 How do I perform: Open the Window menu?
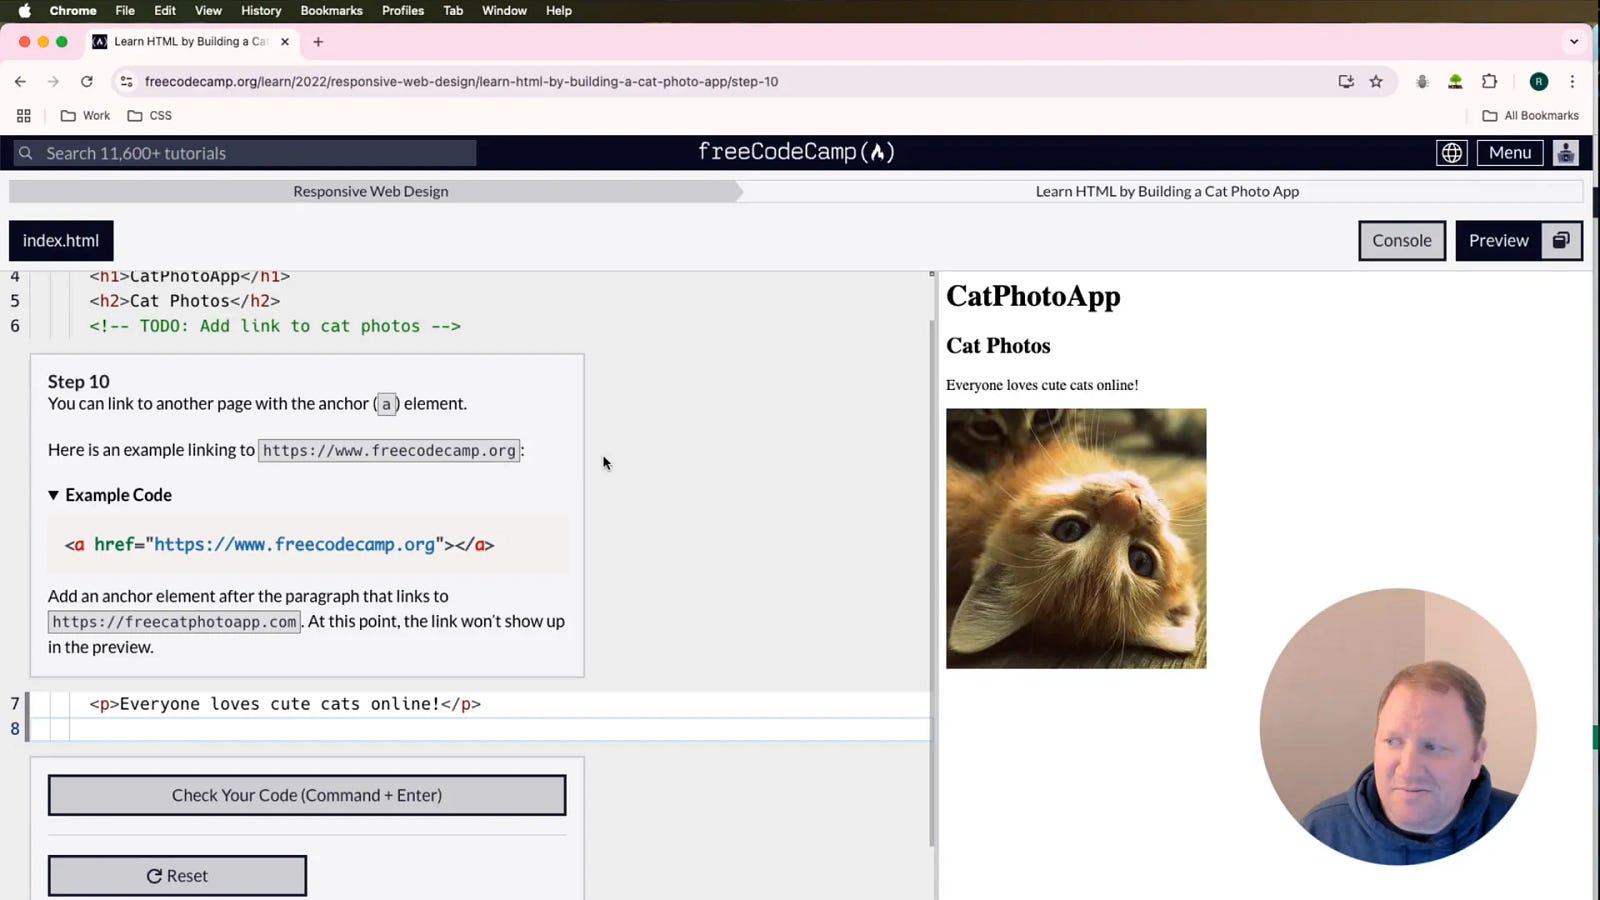504,11
